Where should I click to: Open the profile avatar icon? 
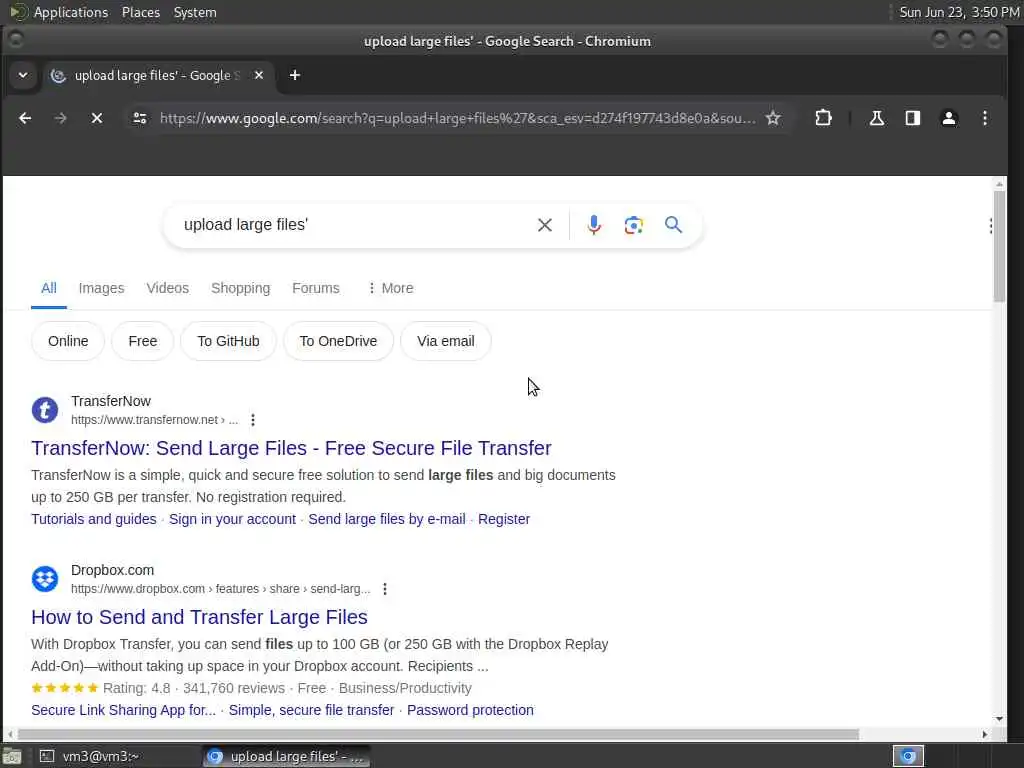[x=948, y=118]
